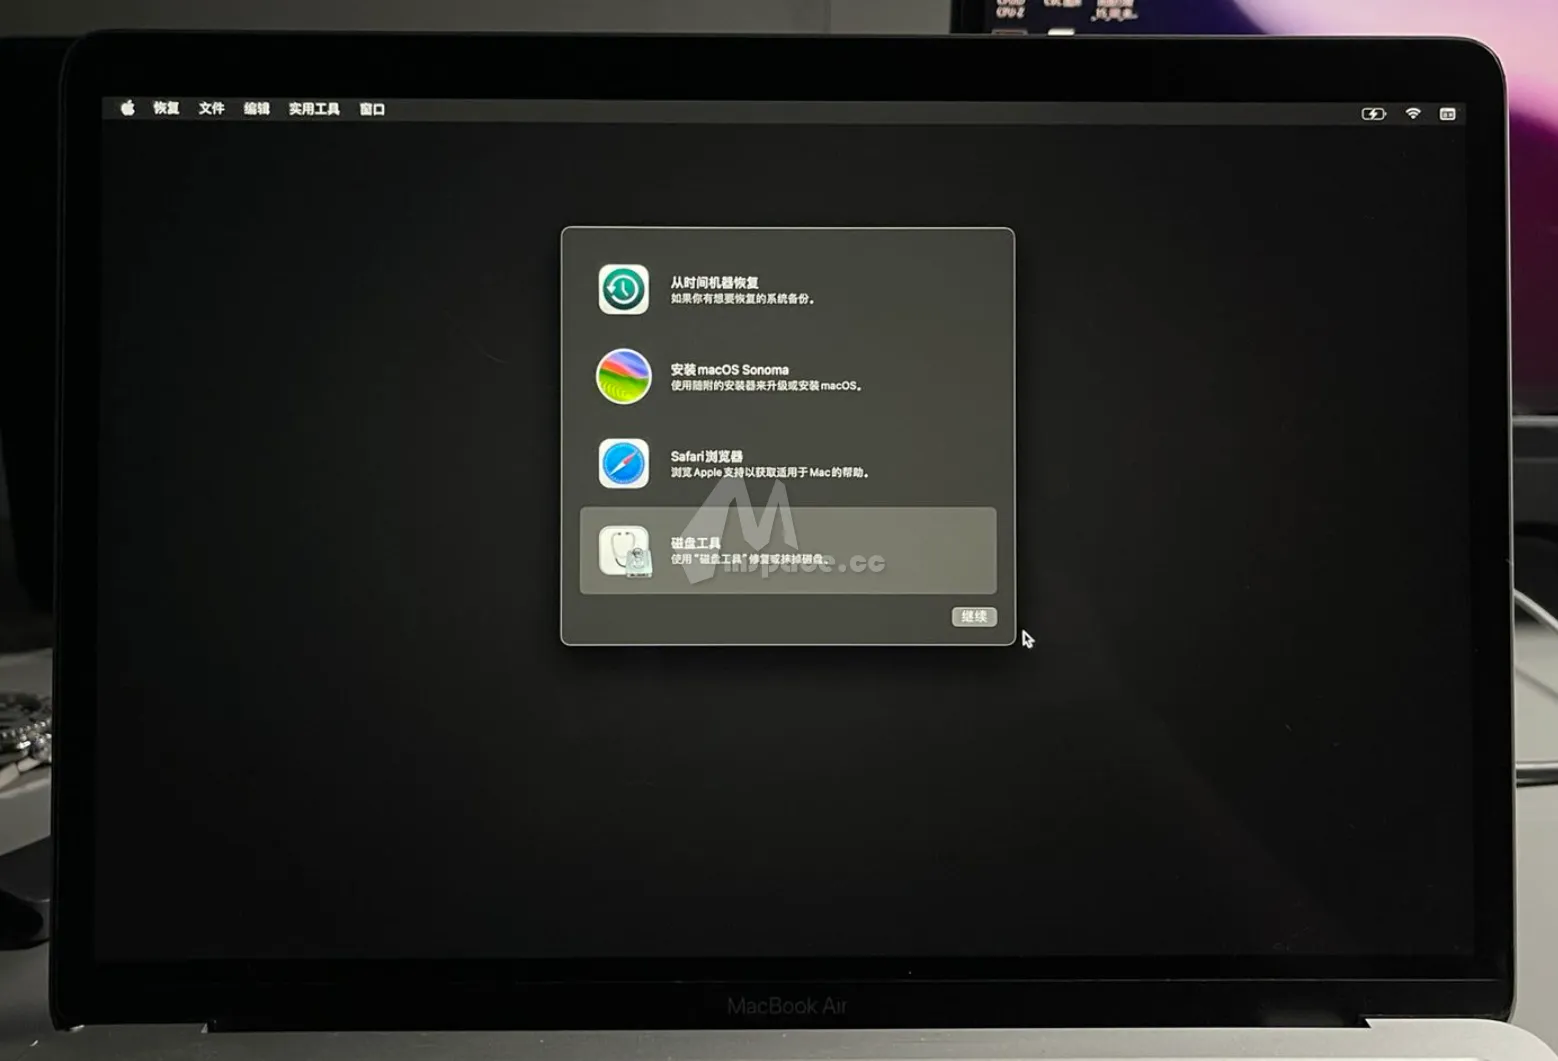
Task: Click the Disk Utility stethoscope icon
Action: pyautogui.click(x=624, y=551)
